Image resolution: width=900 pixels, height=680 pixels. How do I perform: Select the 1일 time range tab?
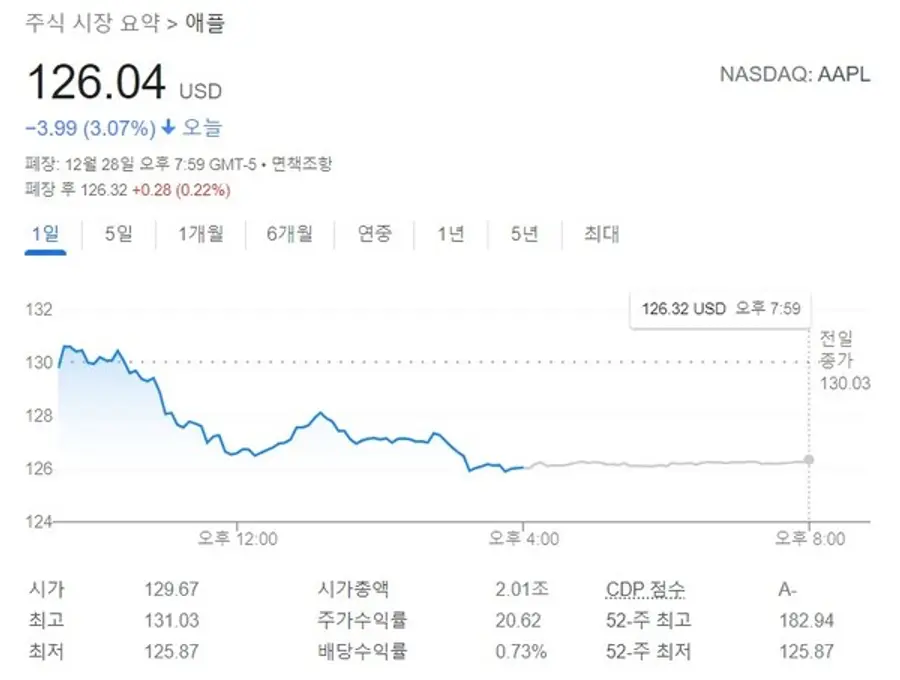[x=45, y=234]
